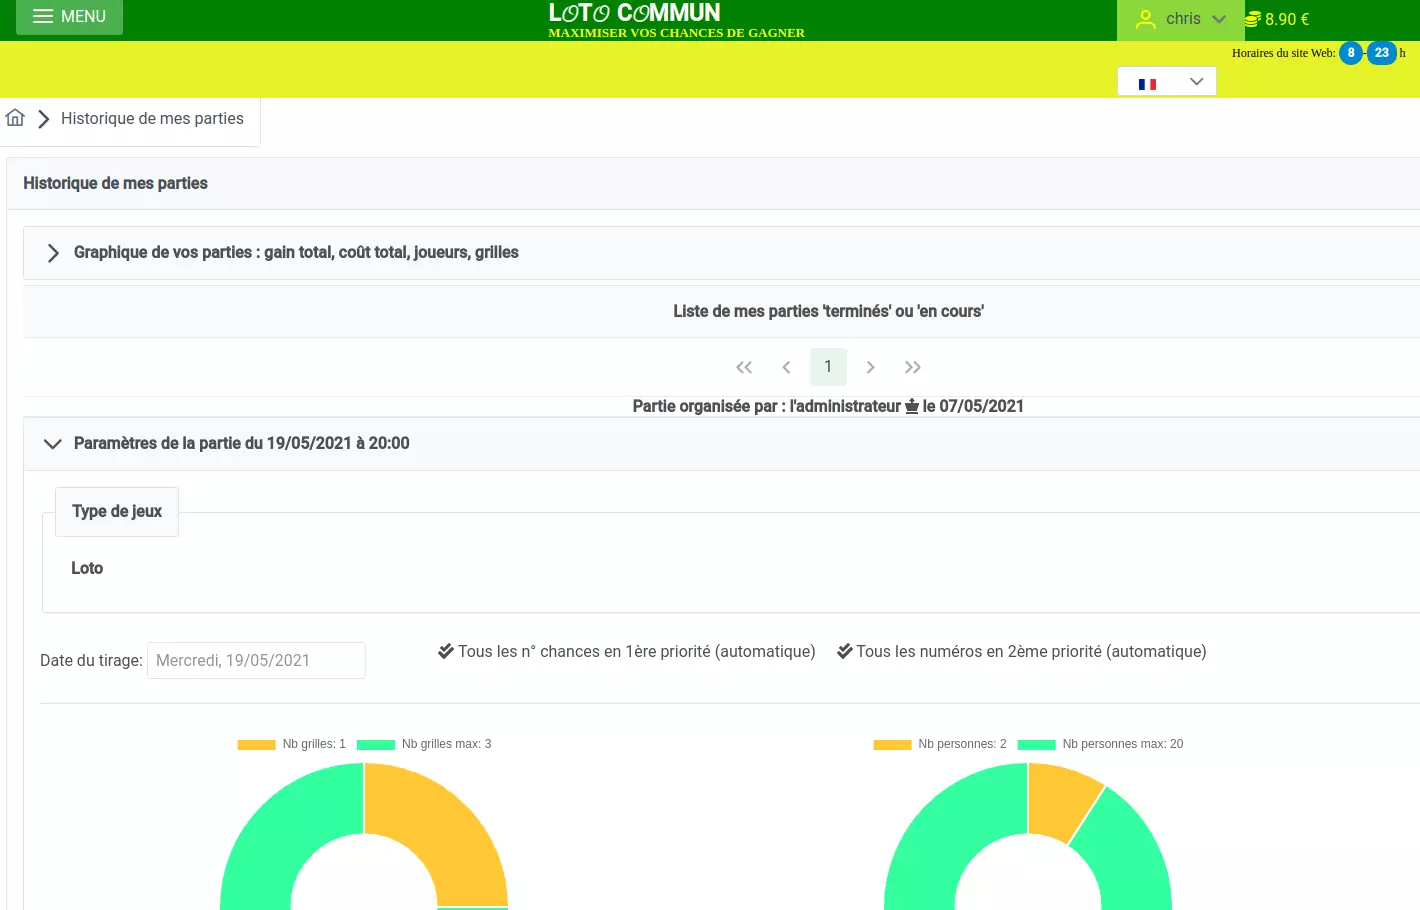Click the Loto game type text

point(87,569)
